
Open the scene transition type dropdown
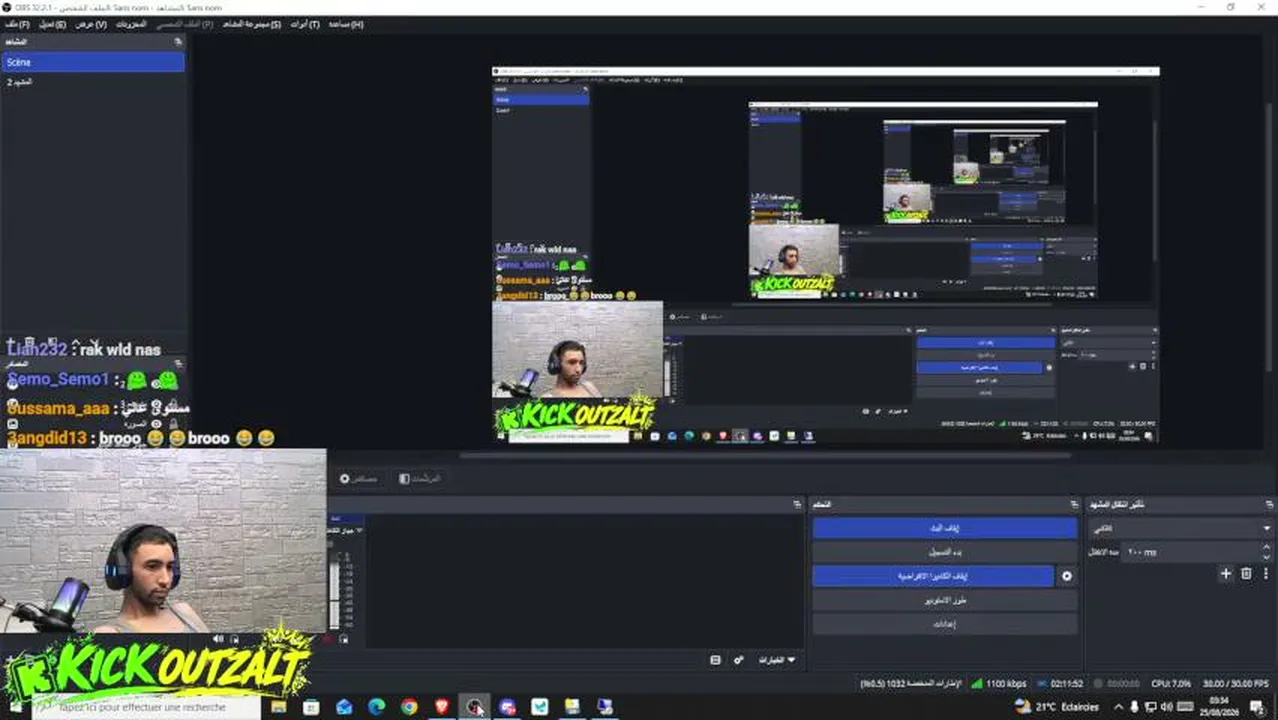pos(1181,528)
